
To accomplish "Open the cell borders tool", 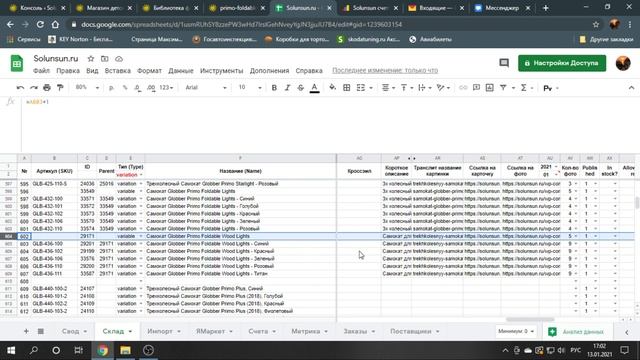I will 347,88.
